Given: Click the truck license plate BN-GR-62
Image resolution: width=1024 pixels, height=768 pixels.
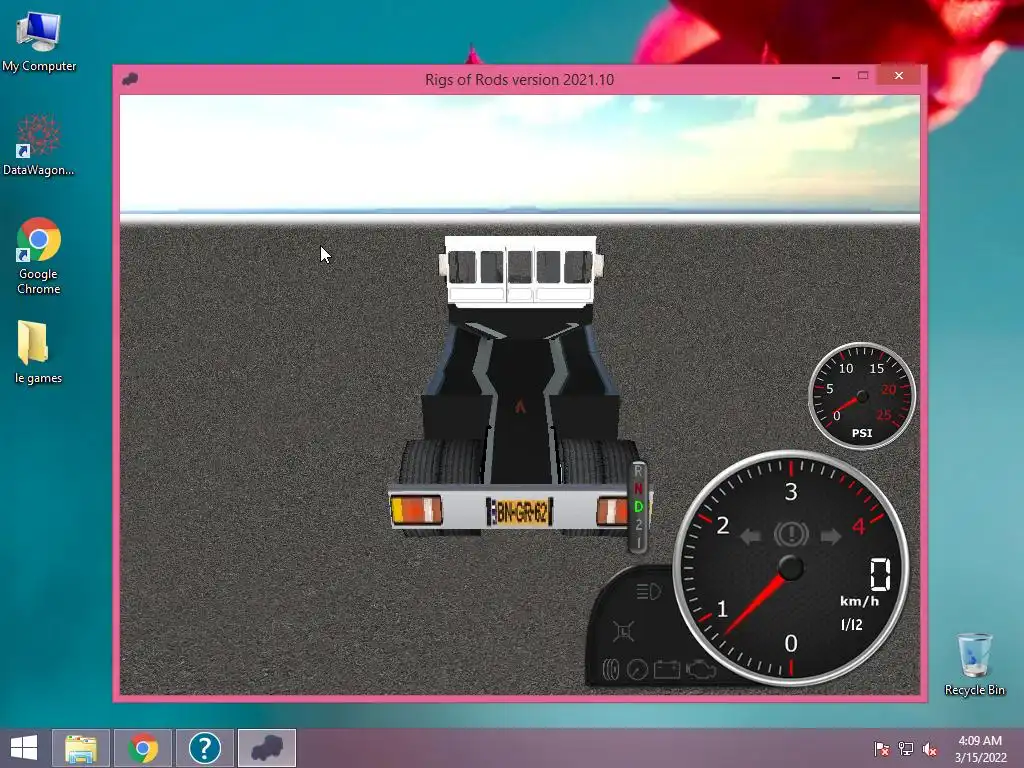Looking at the screenshot, I should tap(520, 511).
